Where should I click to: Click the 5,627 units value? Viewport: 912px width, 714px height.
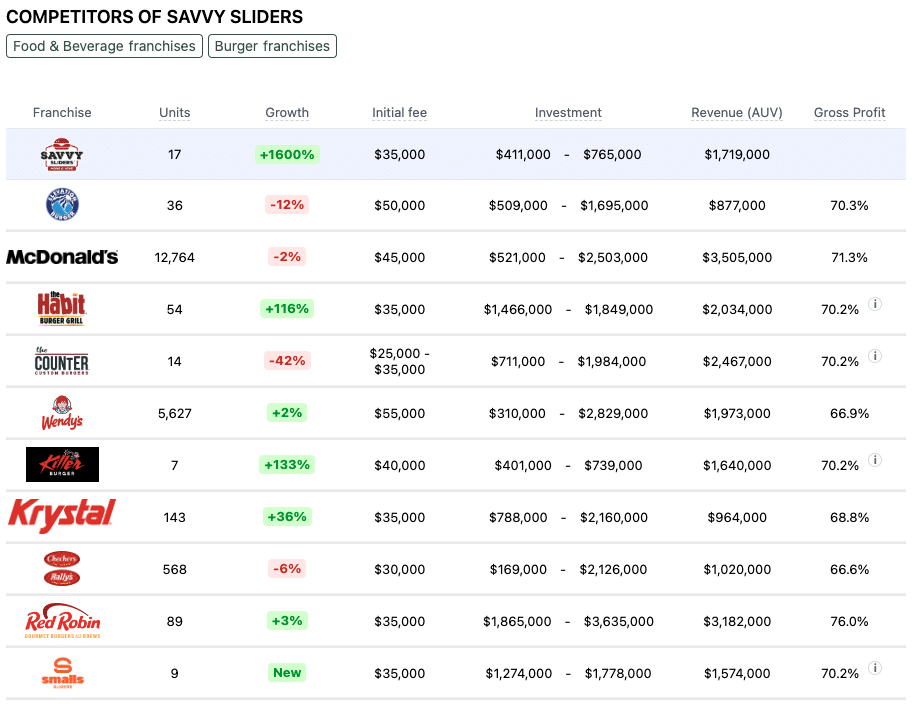(174, 413)
